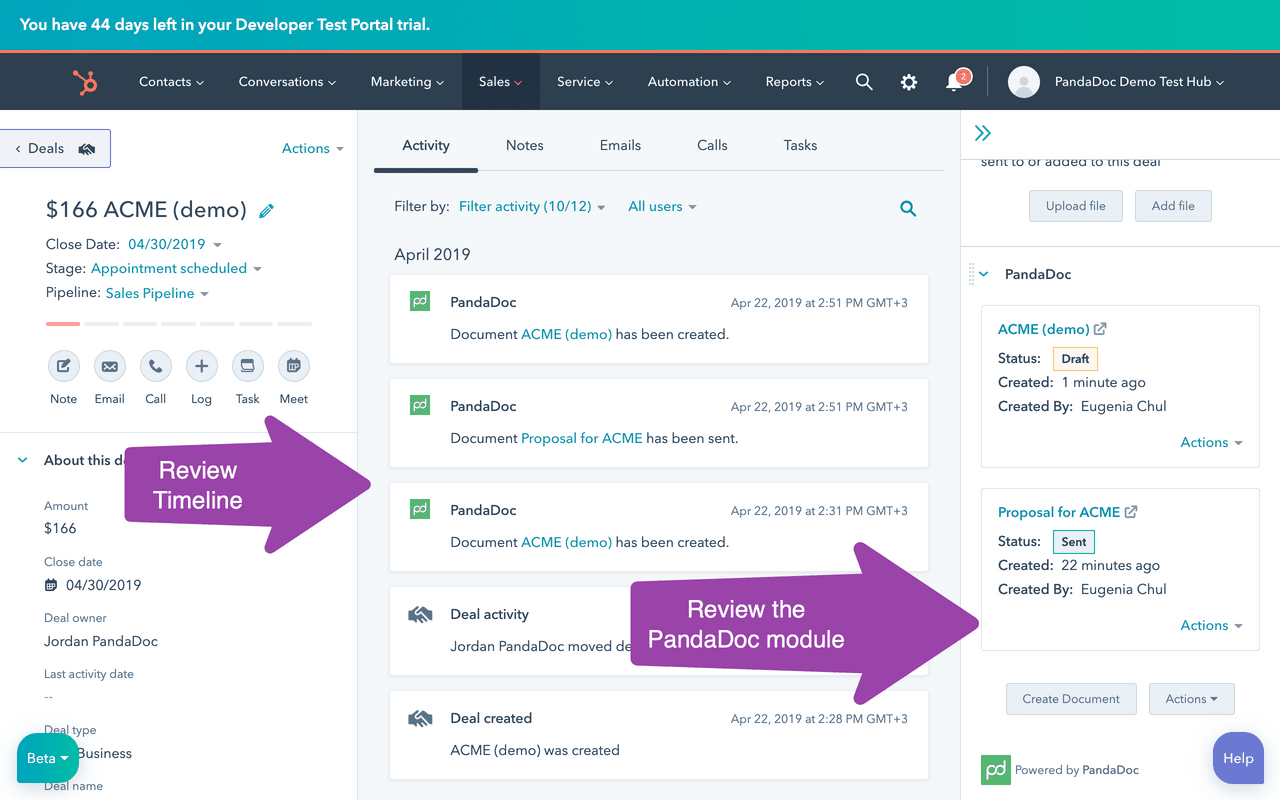Click the Close date field 04/30/2019
Image resolution: width=1280 pixels, height=800 pixels.
104,585
